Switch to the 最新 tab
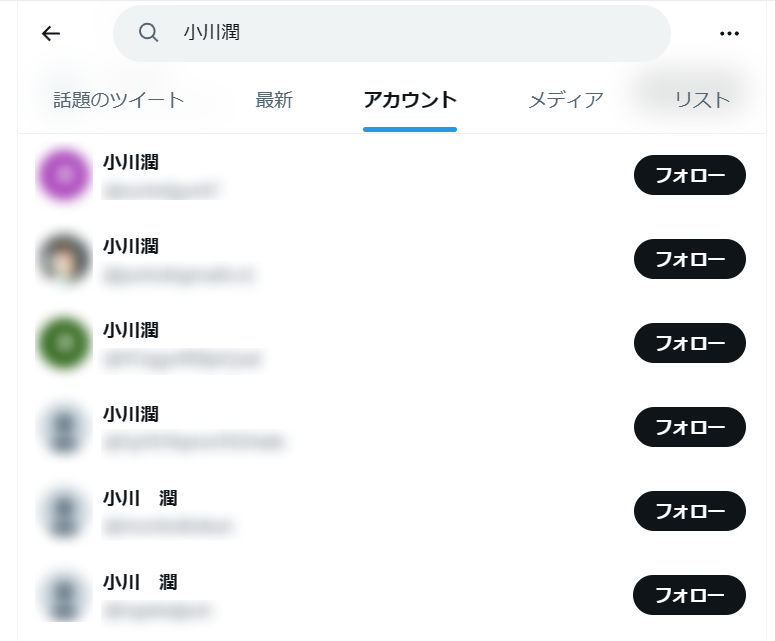775x641 pixels. pos(274,100)
